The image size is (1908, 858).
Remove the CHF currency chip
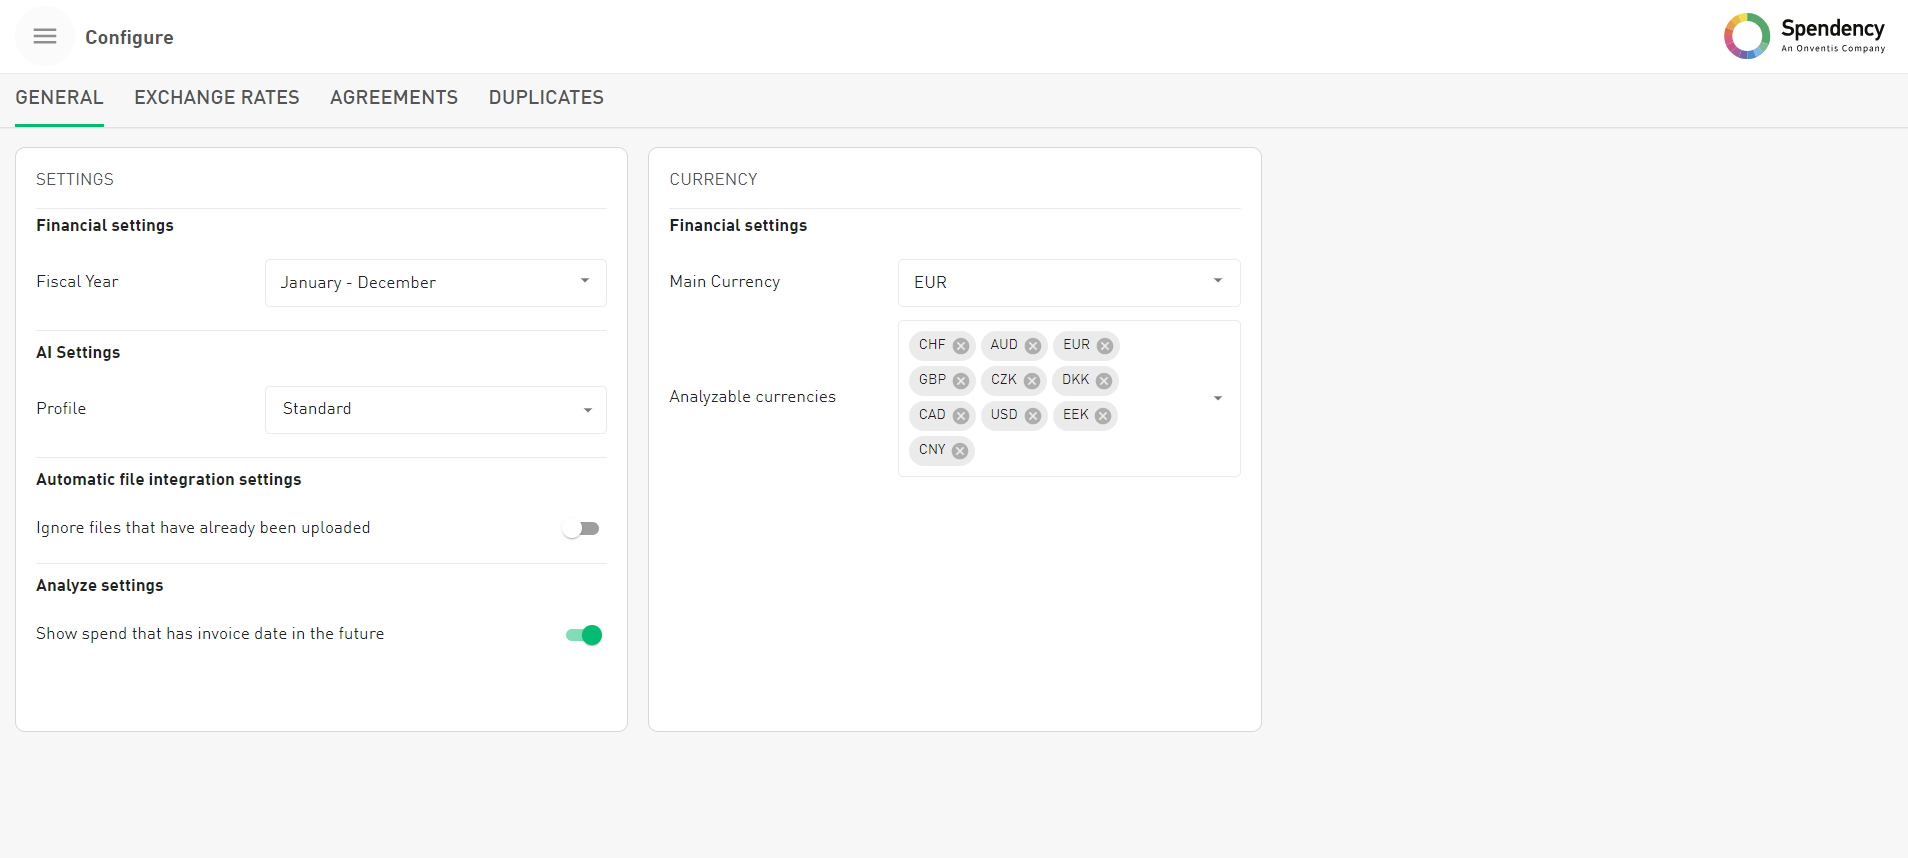[960, 346]
